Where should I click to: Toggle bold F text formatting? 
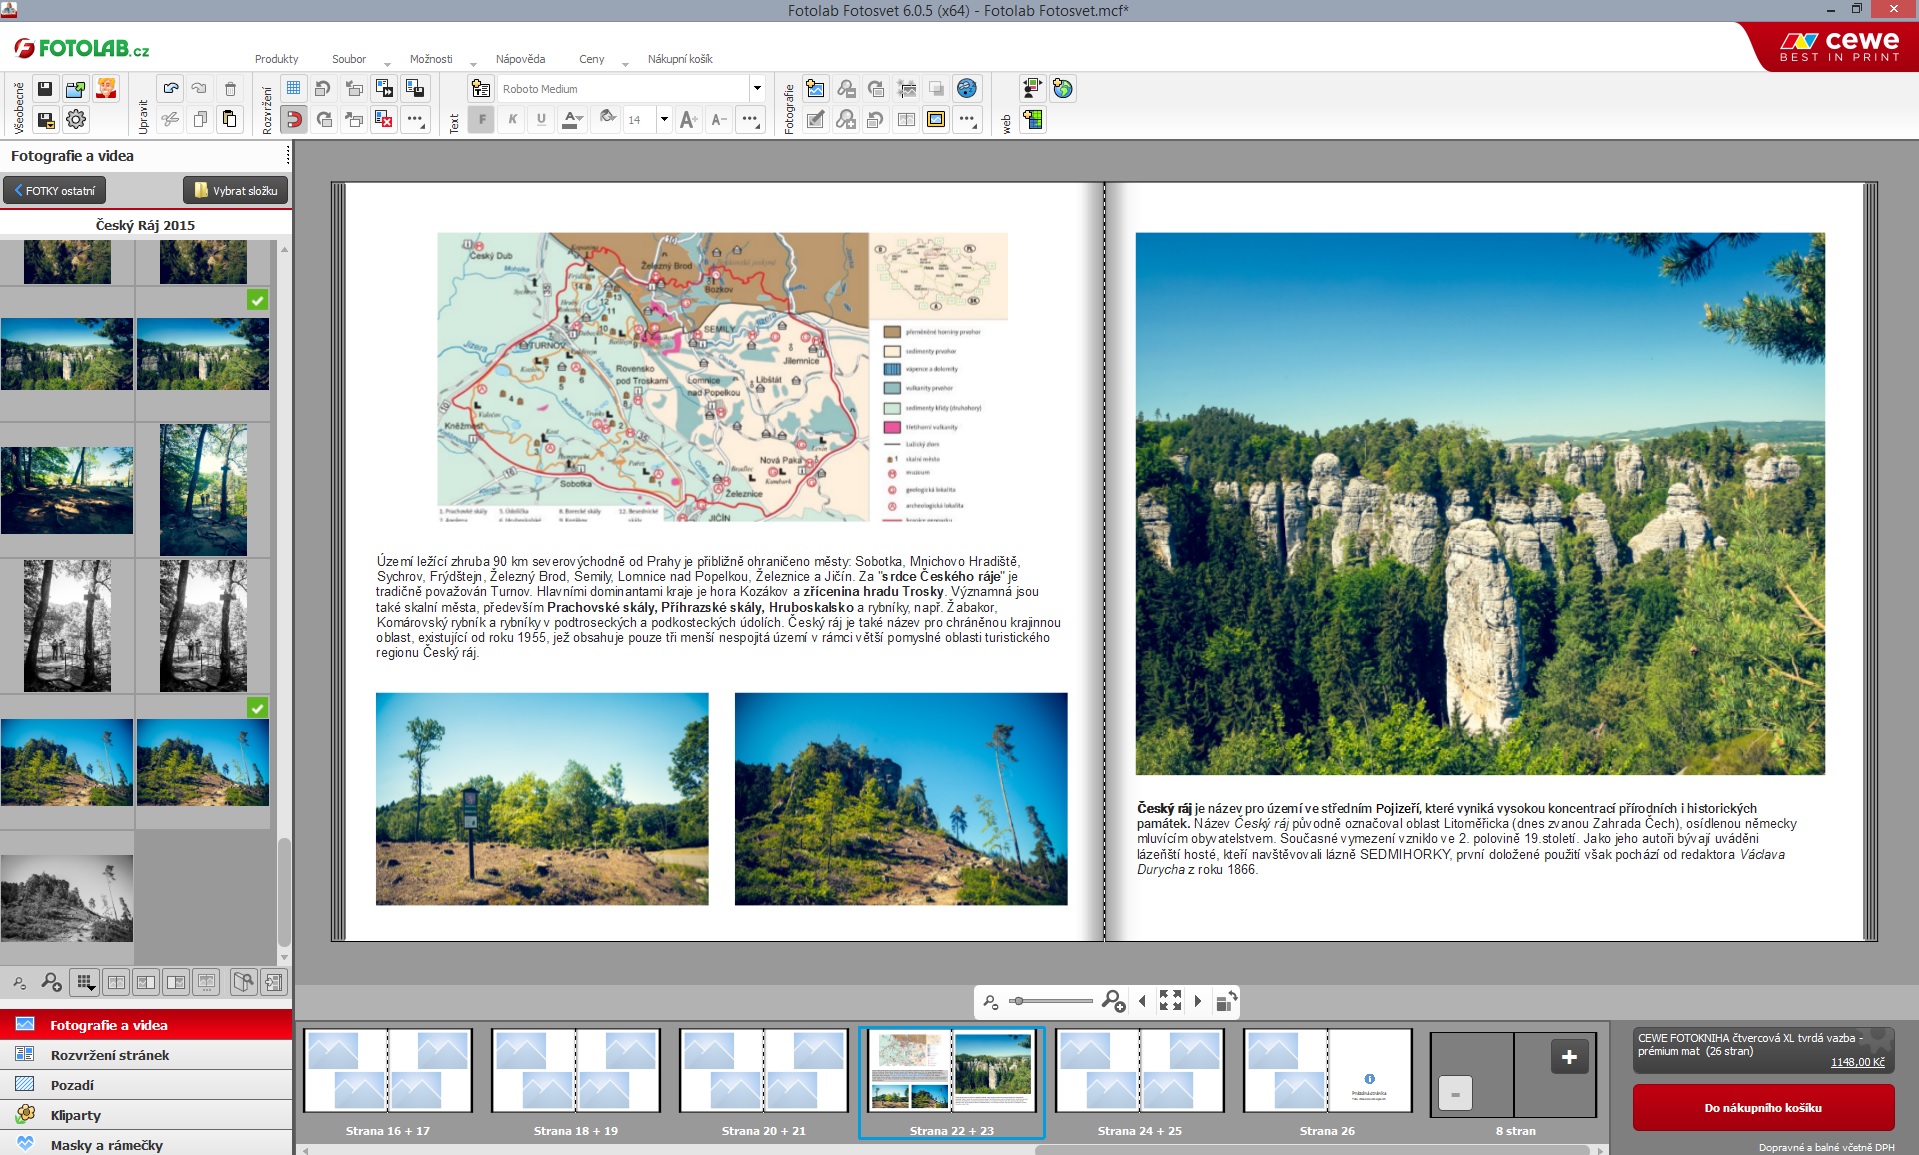coord(482,120)
